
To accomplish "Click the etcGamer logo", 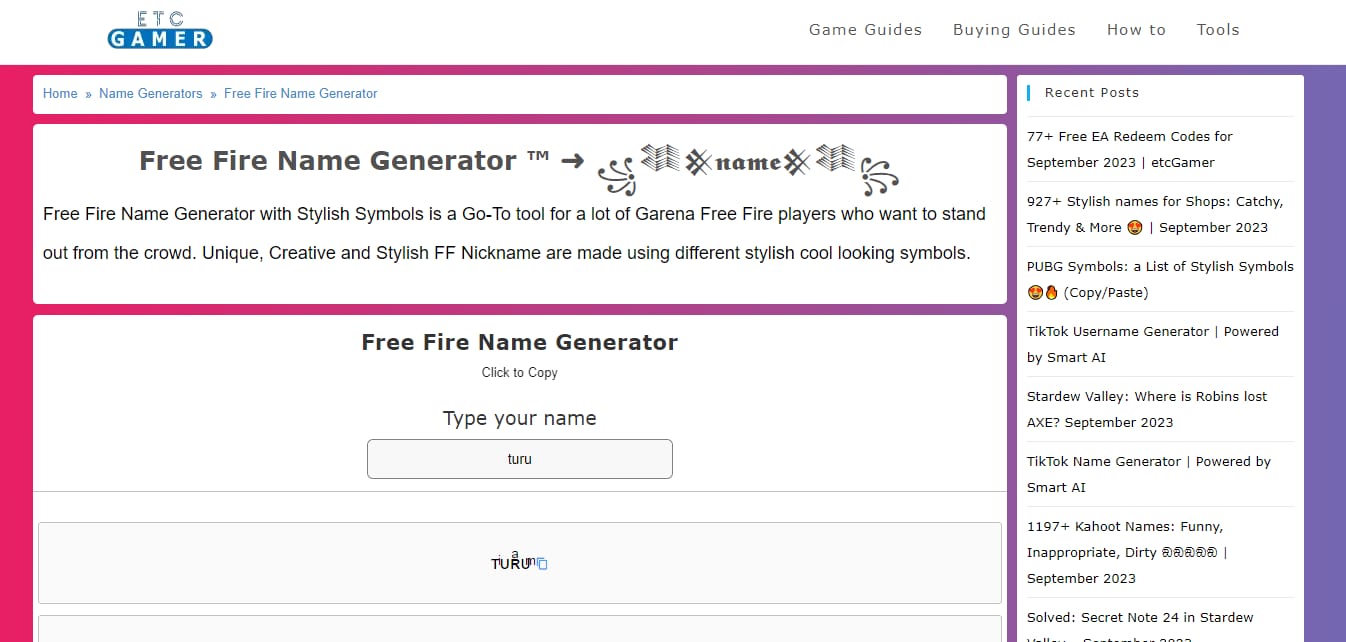I will click(160, 30).
